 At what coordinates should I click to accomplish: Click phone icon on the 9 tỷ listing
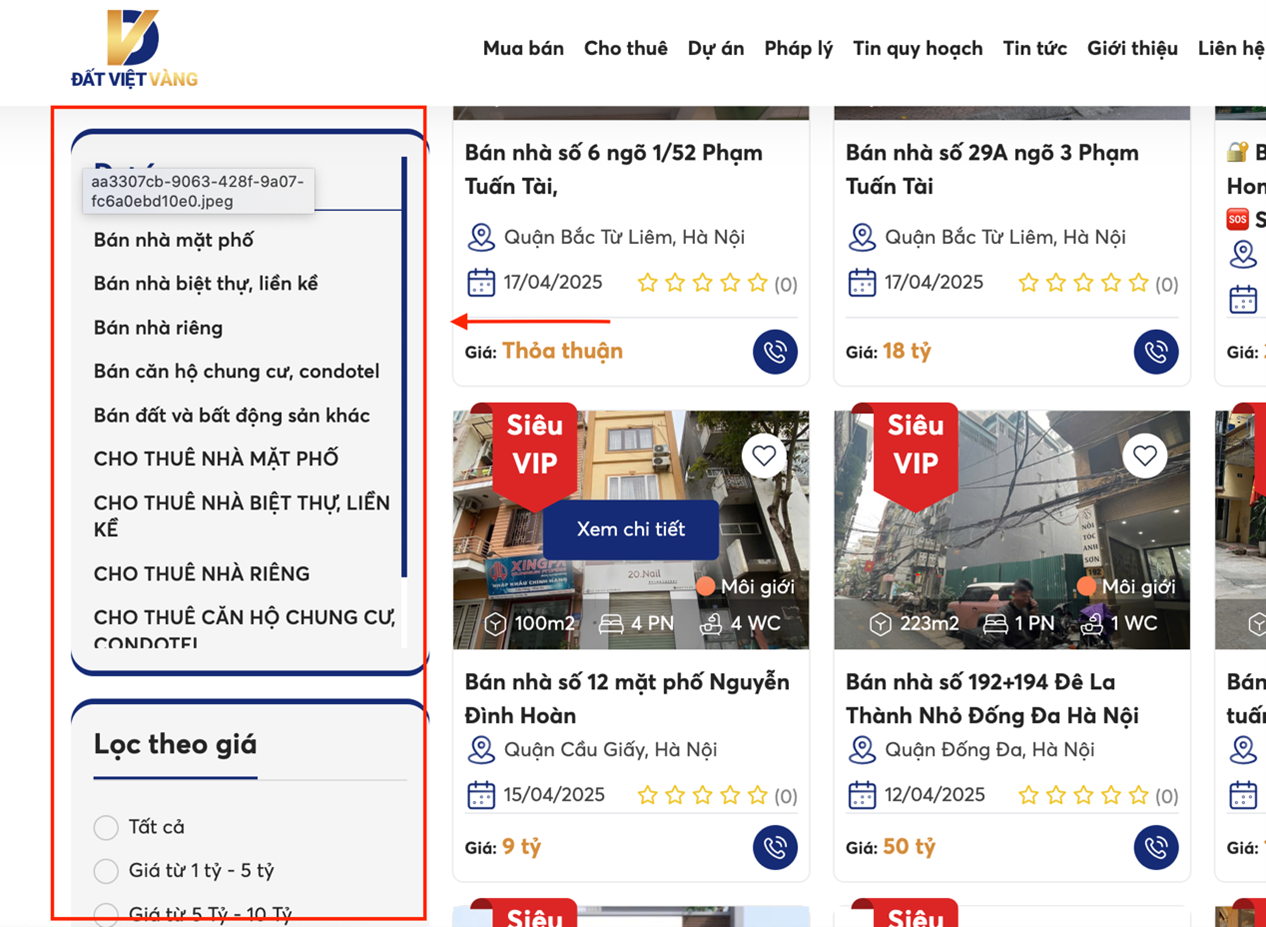pyautogui.click(x=775, y=848)
